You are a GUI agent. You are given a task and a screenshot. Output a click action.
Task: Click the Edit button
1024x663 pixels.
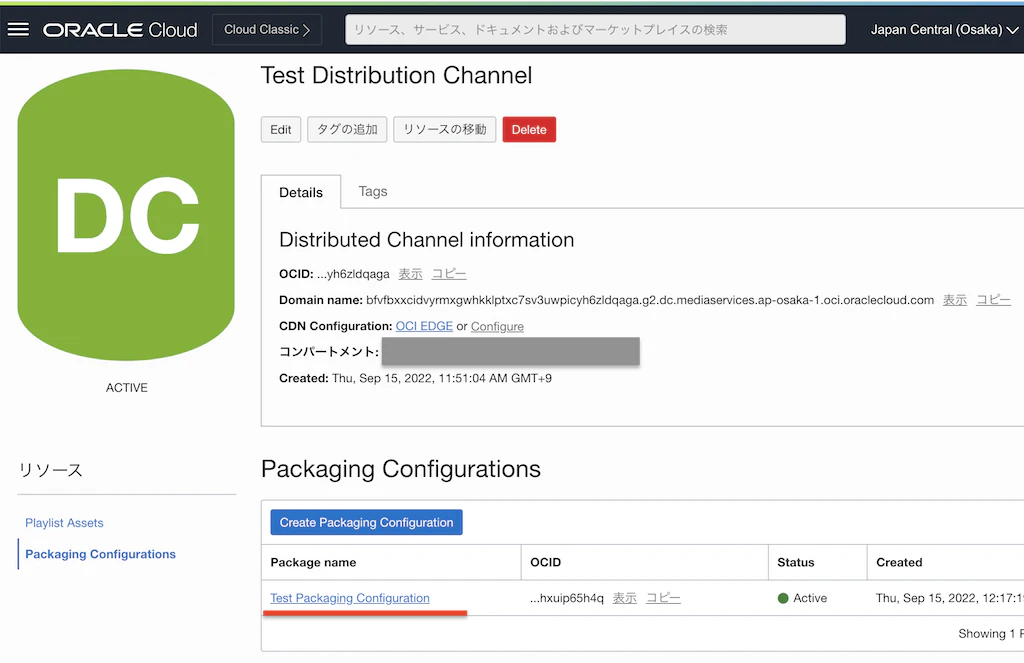(281, 129)
